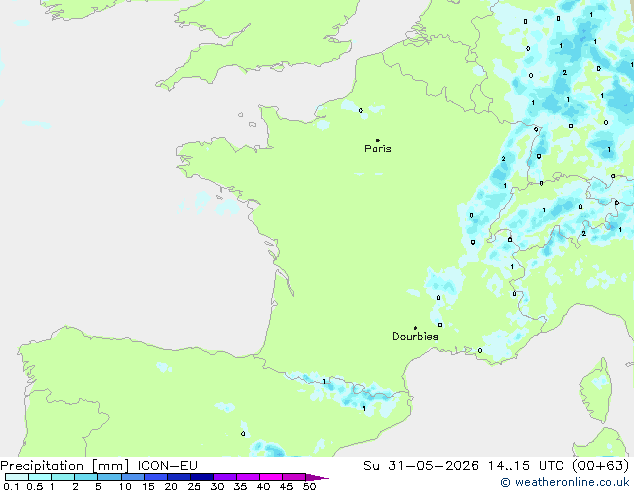The image size is (634, 490).
Task: Click the legend value label 25
Action: (194, 486)
